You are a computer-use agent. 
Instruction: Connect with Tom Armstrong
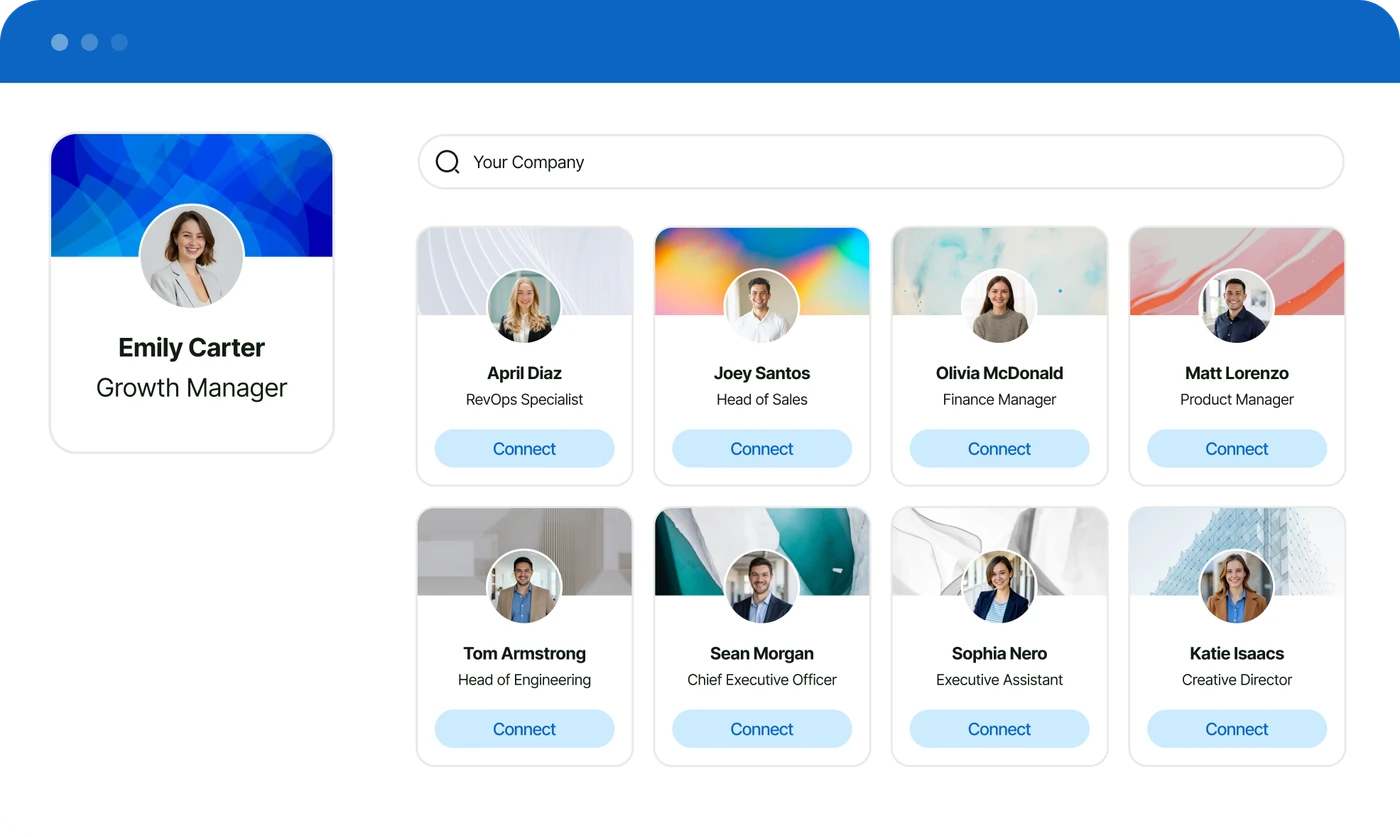click(x=524, y=729)
